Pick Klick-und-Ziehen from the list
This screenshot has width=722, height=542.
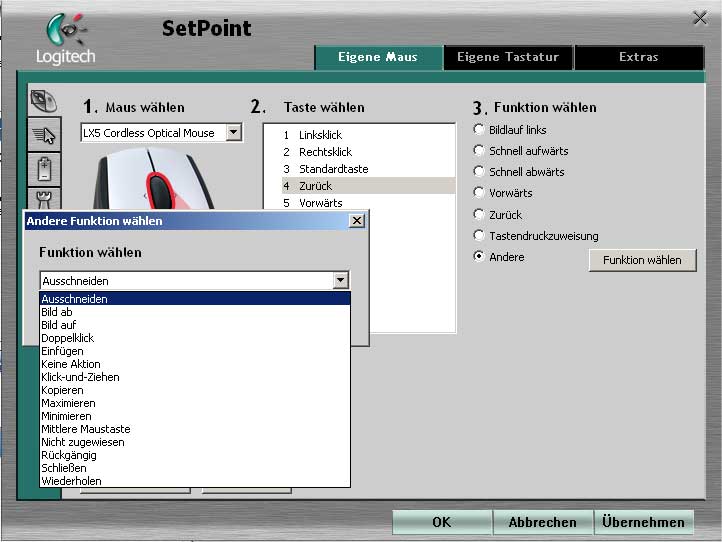195,377
